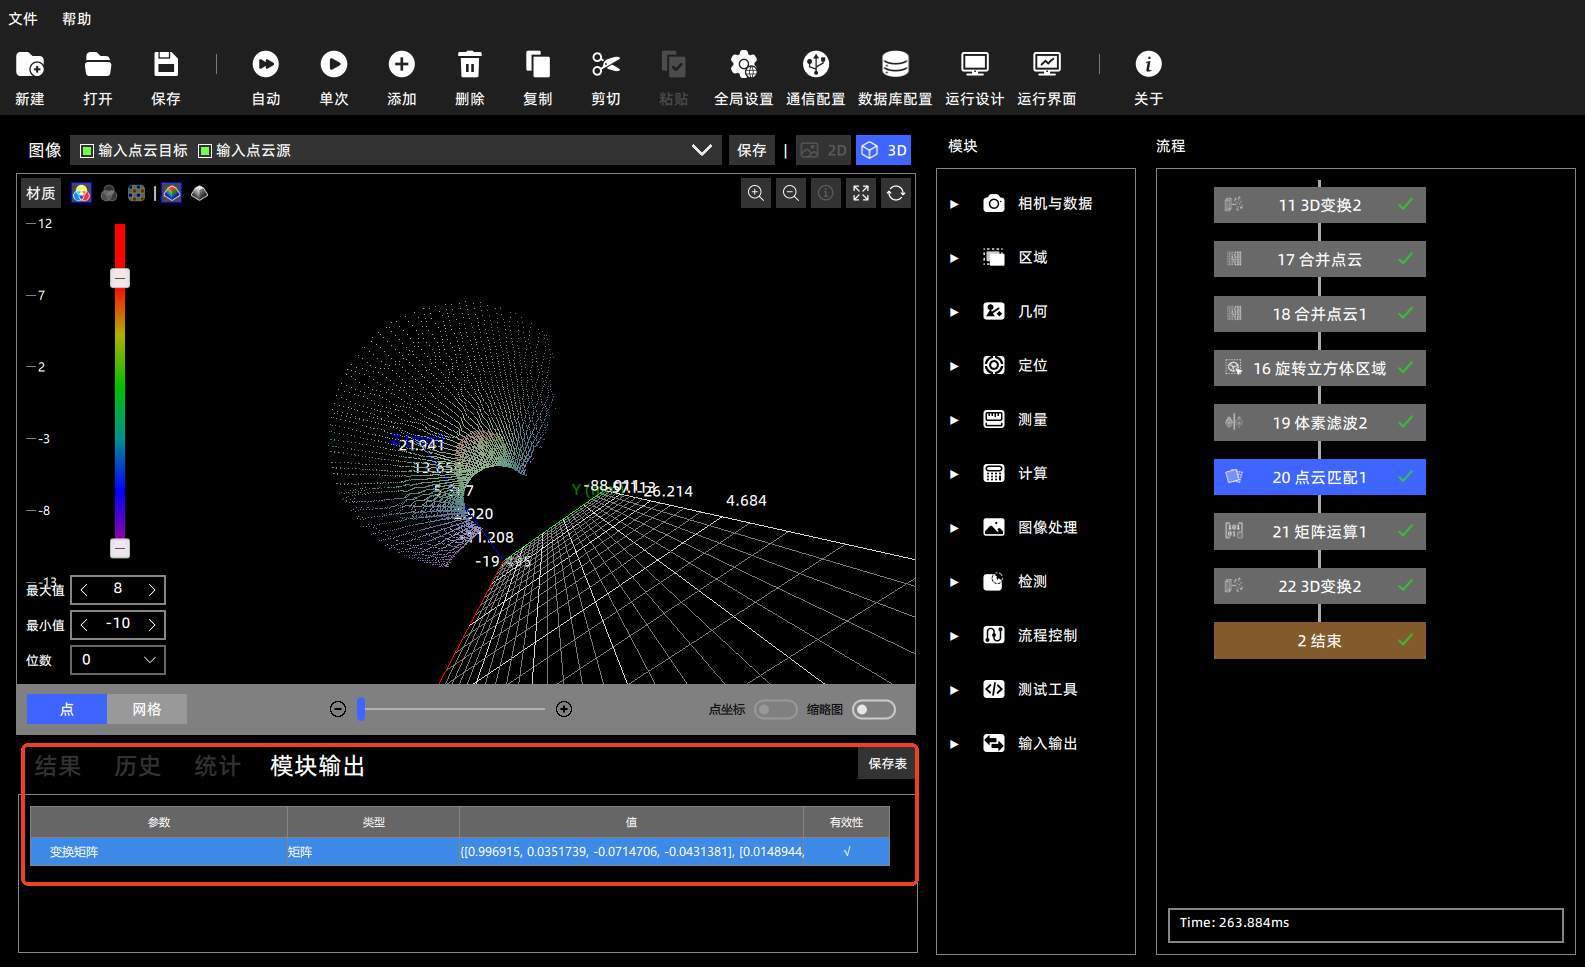1585x967 pixels.
Task: Zoom out of the 3D view
Action: 791,193
